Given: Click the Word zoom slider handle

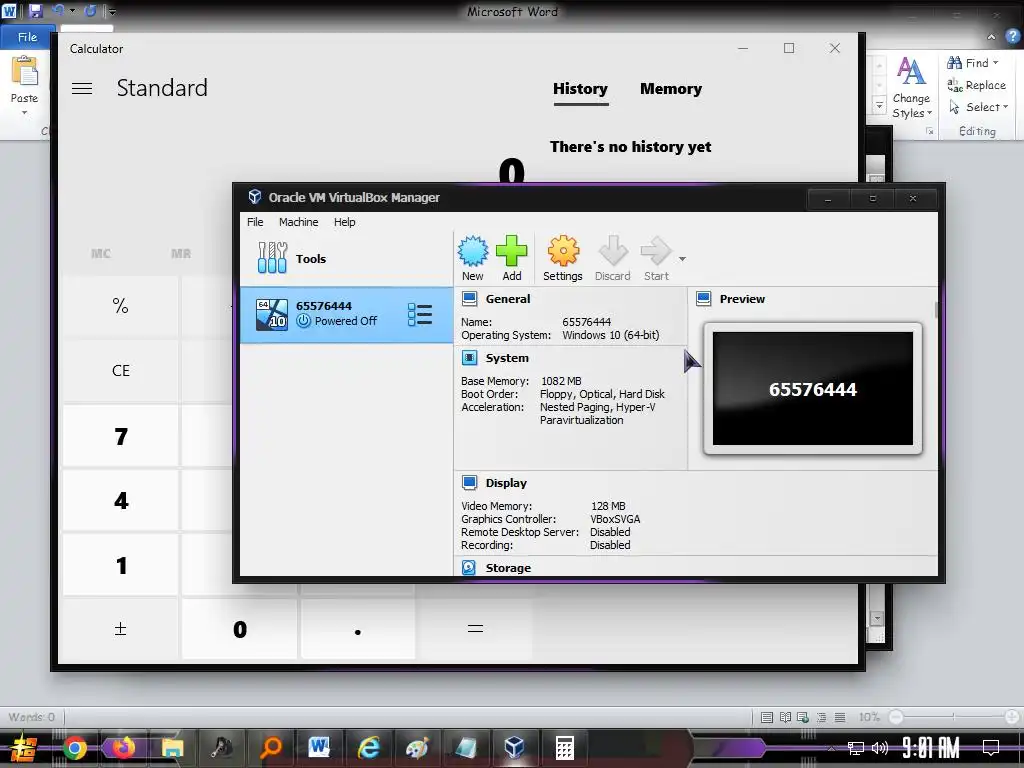Looking at the screenshot, I should (x=896, y=717).
